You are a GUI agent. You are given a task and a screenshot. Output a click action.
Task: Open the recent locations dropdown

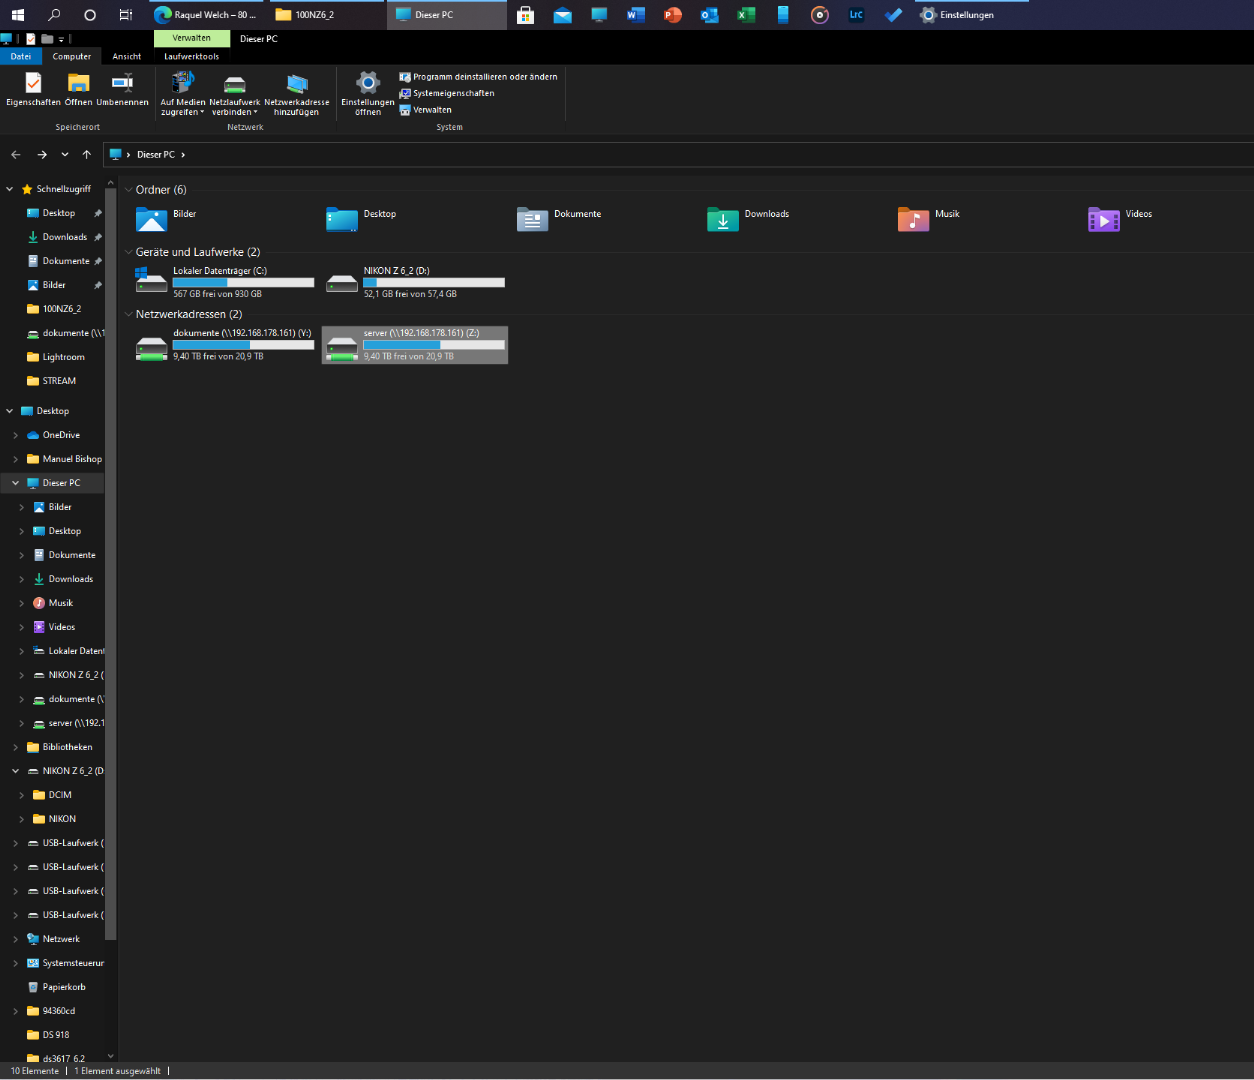coord(65,155)
